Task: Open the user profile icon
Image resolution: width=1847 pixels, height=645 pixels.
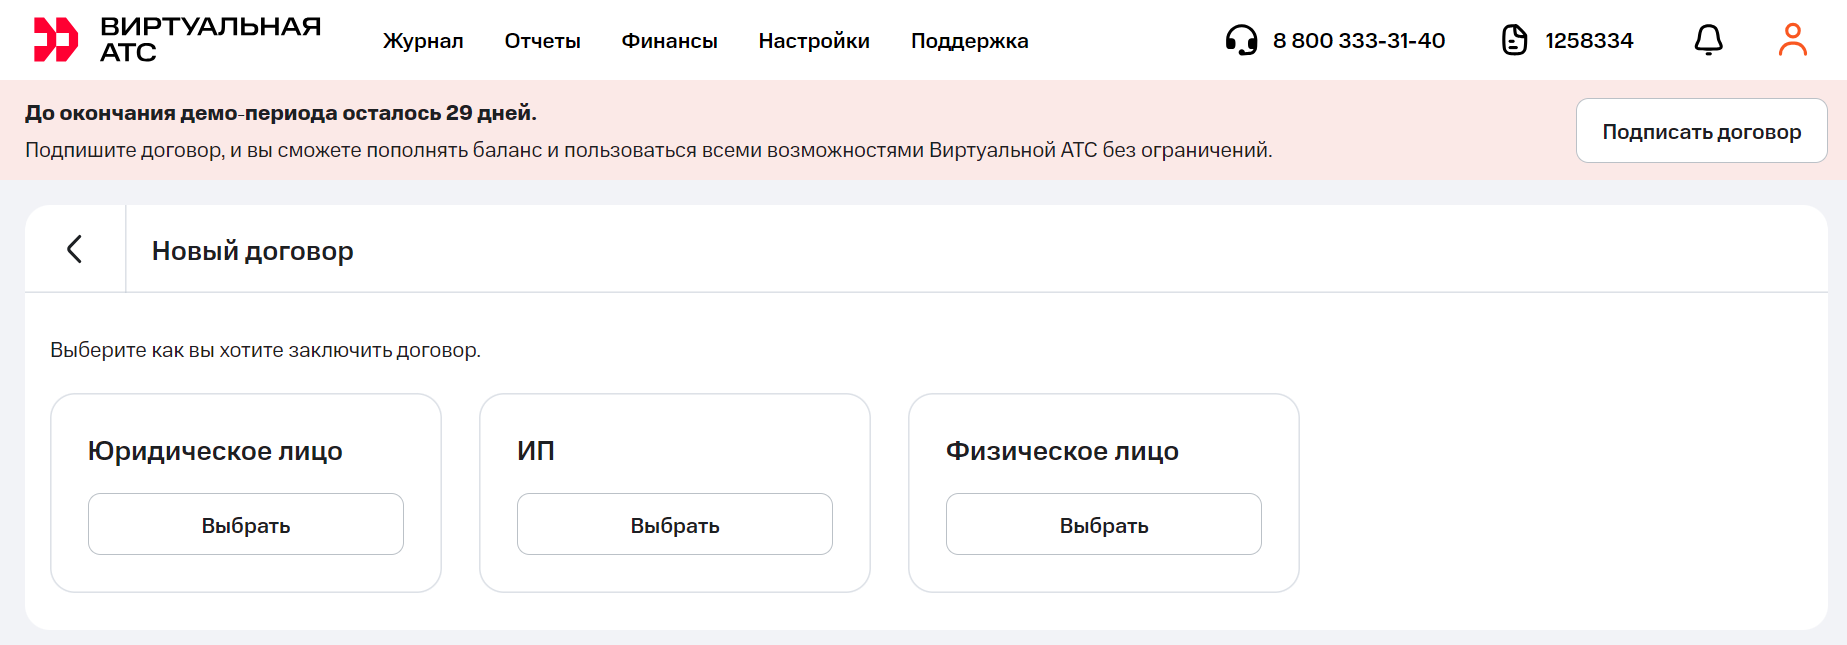Action: pyautogui.click(x=1792, y=40)
